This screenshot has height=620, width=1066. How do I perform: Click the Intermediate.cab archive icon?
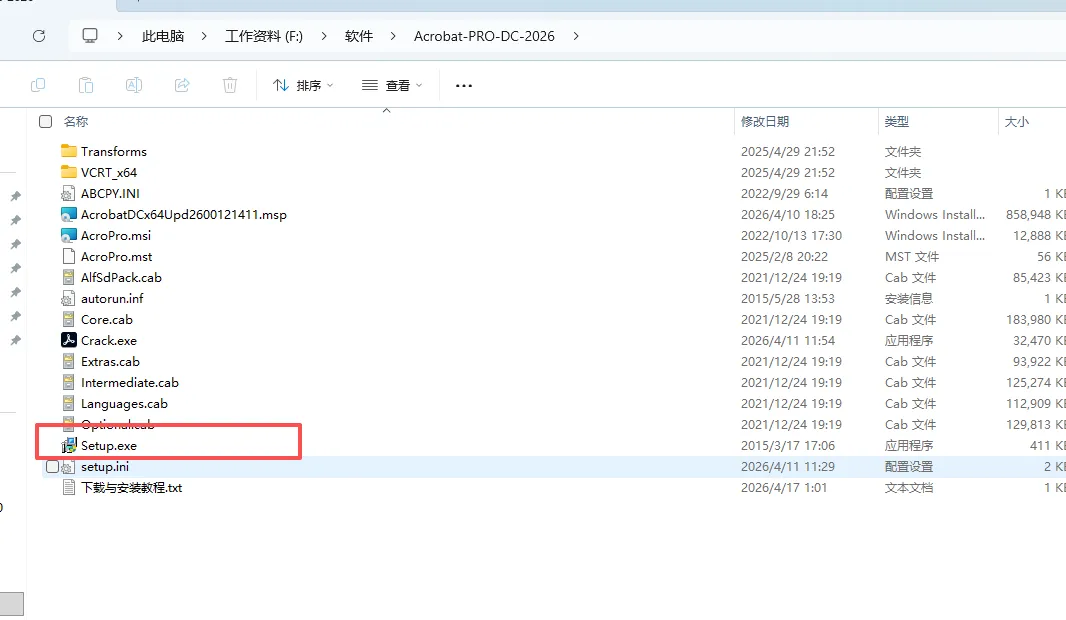(68, 383)
